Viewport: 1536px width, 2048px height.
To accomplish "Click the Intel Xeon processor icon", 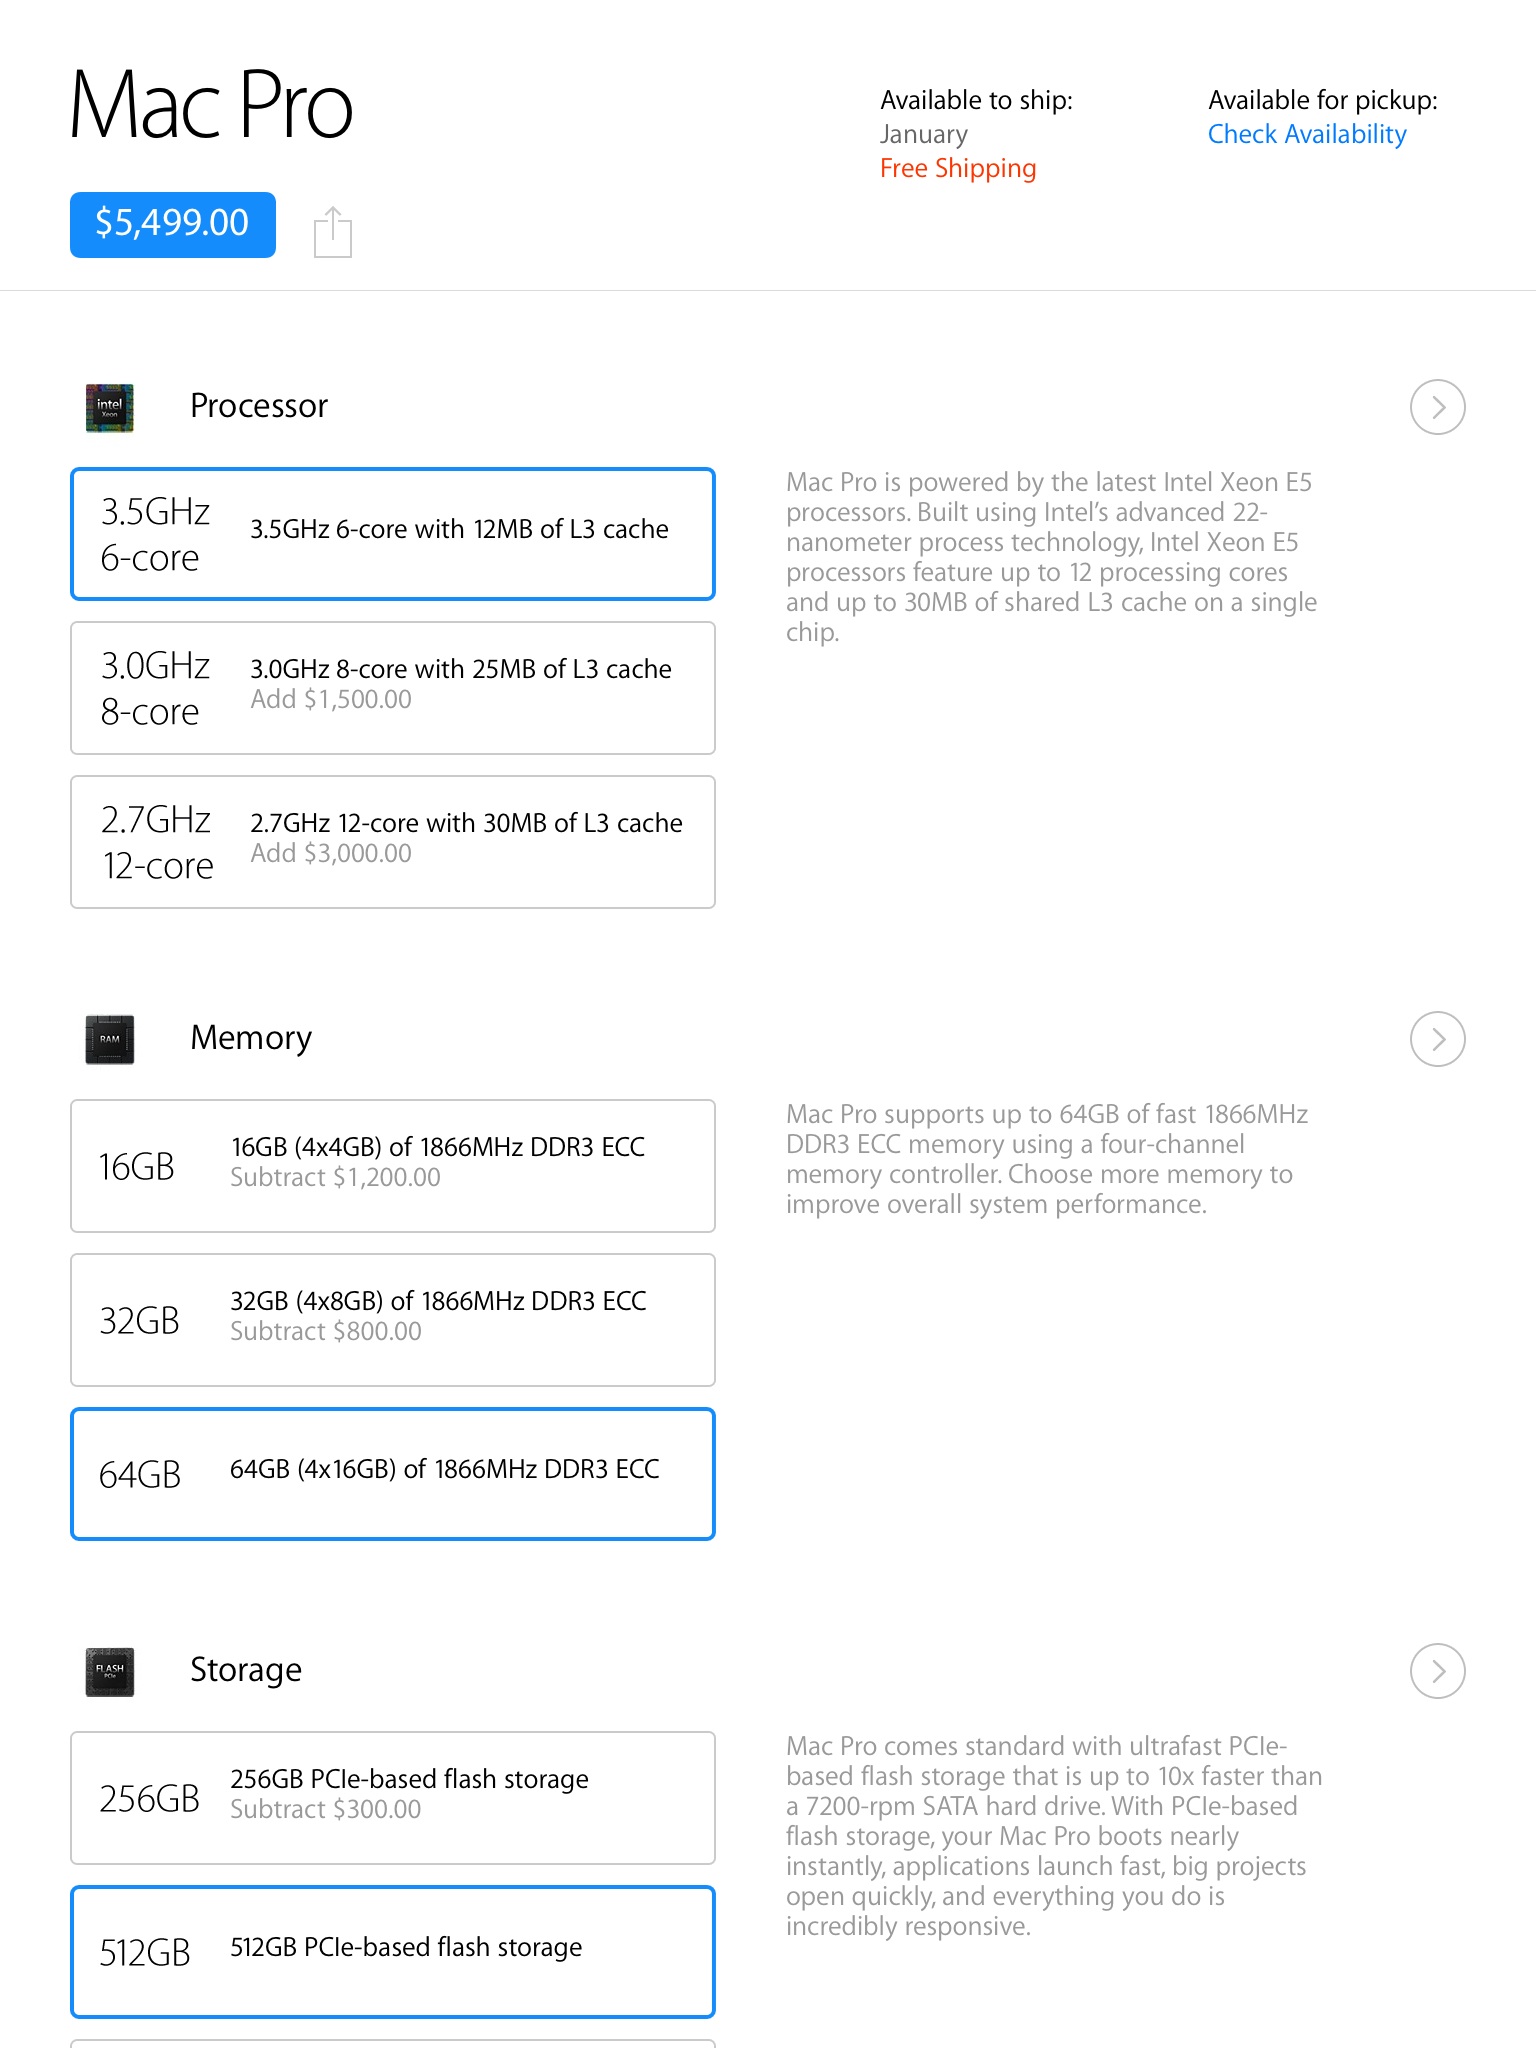I will click(x=110, y=408).
